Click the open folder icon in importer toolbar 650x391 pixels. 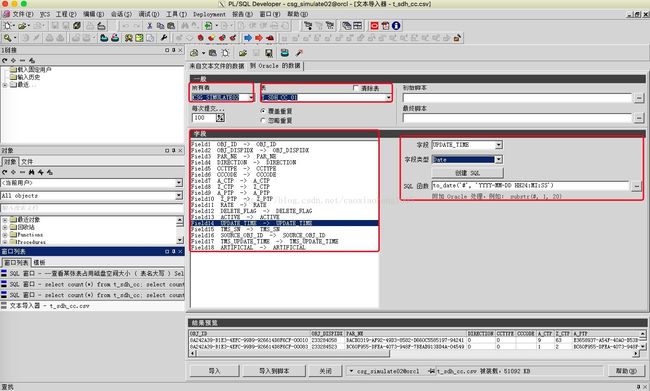click(x=243, y=53)
